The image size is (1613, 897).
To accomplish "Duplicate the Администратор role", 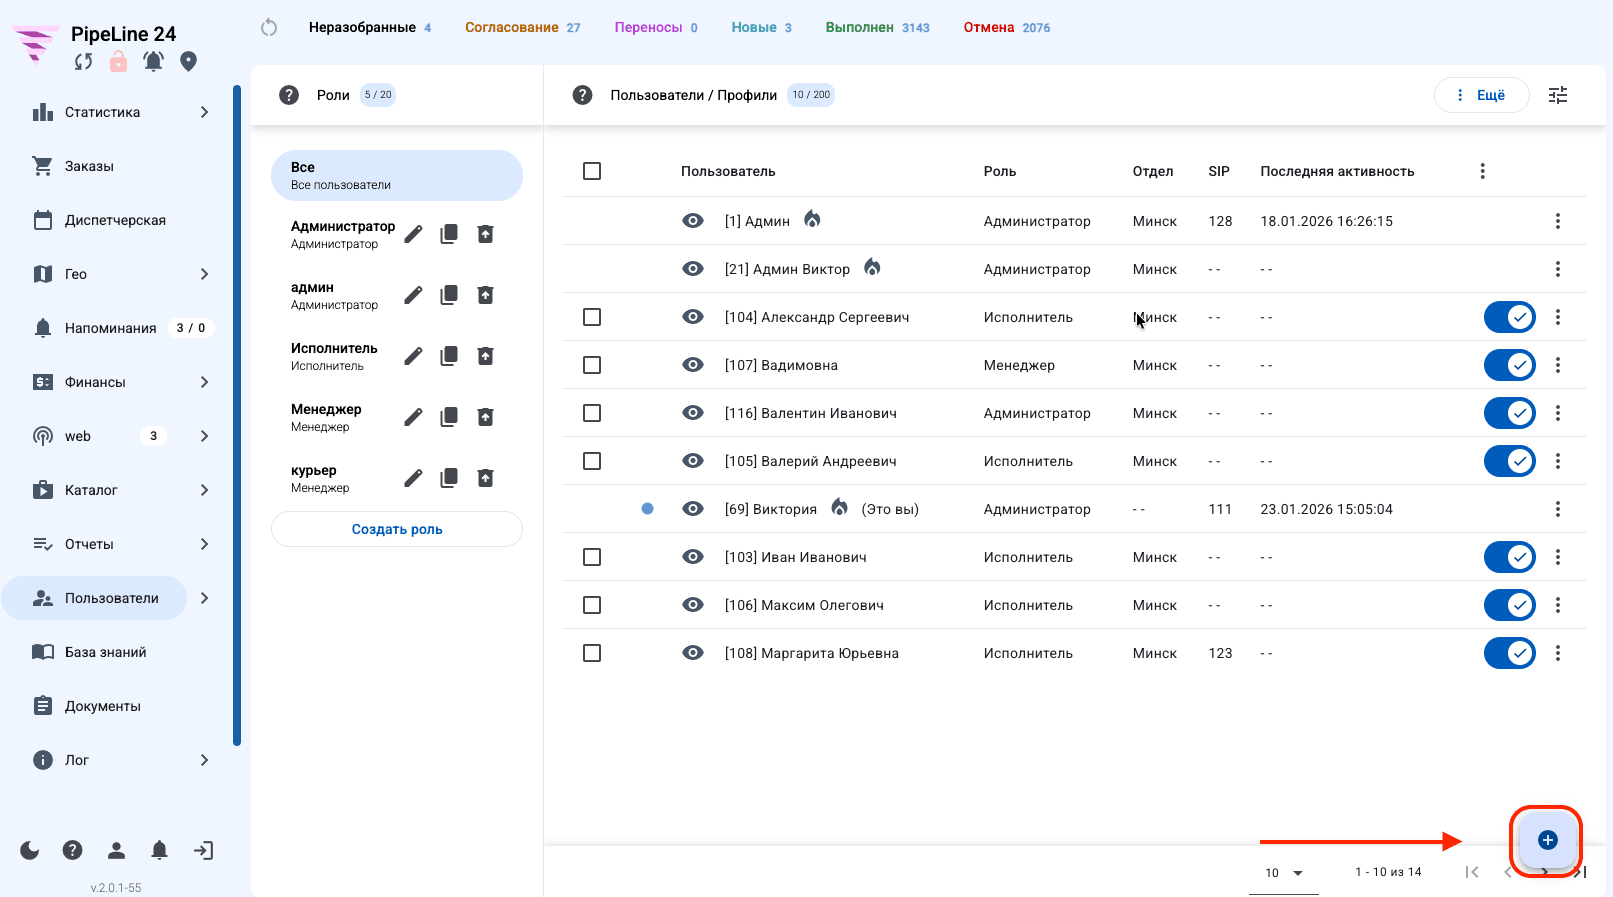I will pyautogui.click(x=449, y=234).
